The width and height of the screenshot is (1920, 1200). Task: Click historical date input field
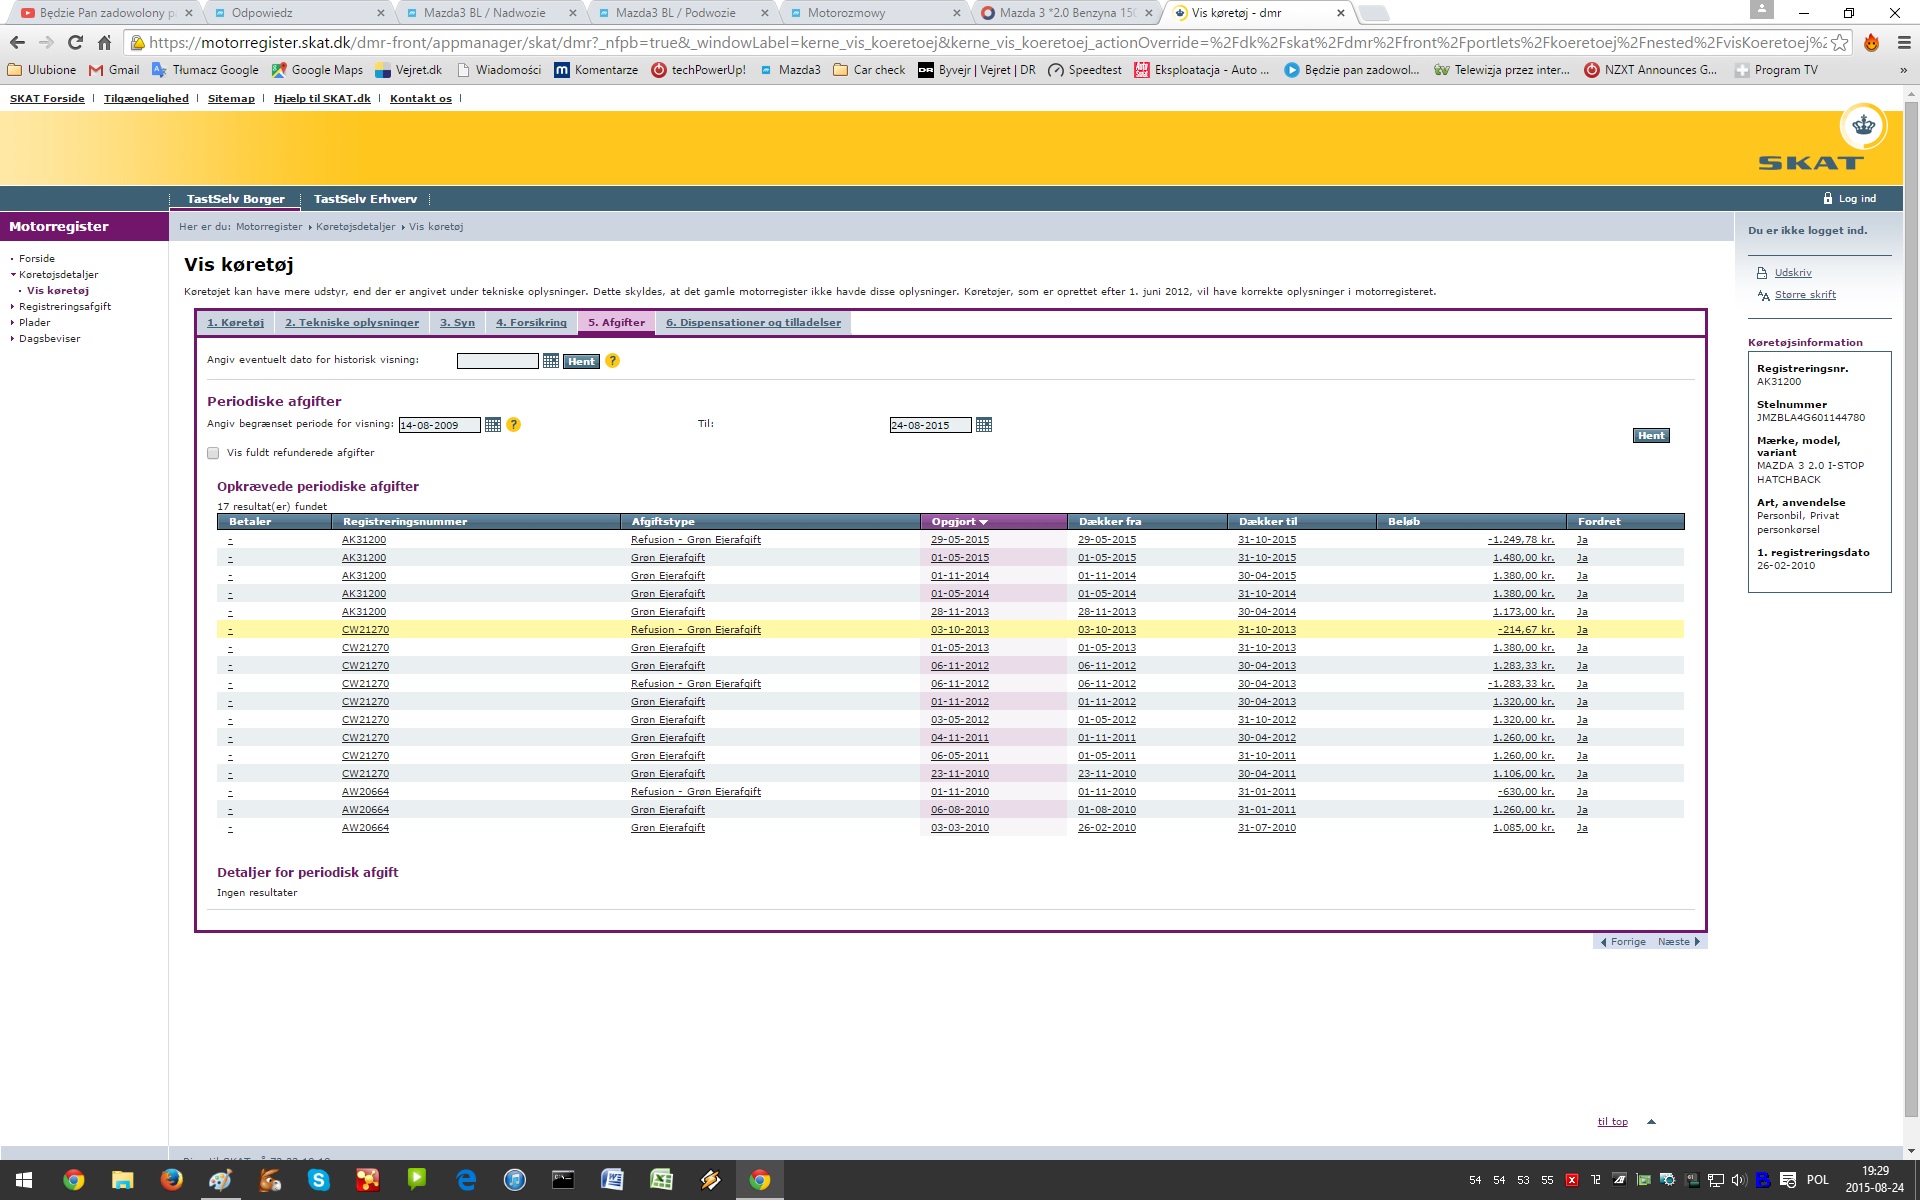(497, 361)
